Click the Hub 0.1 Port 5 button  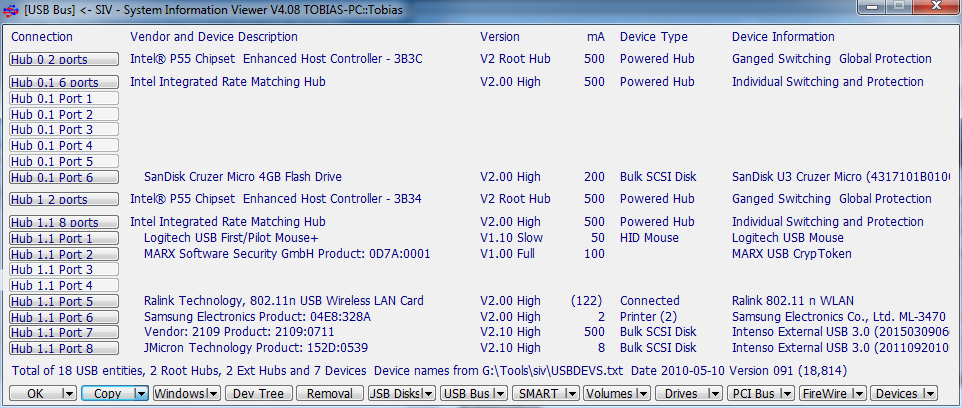[x=64, y=161]
